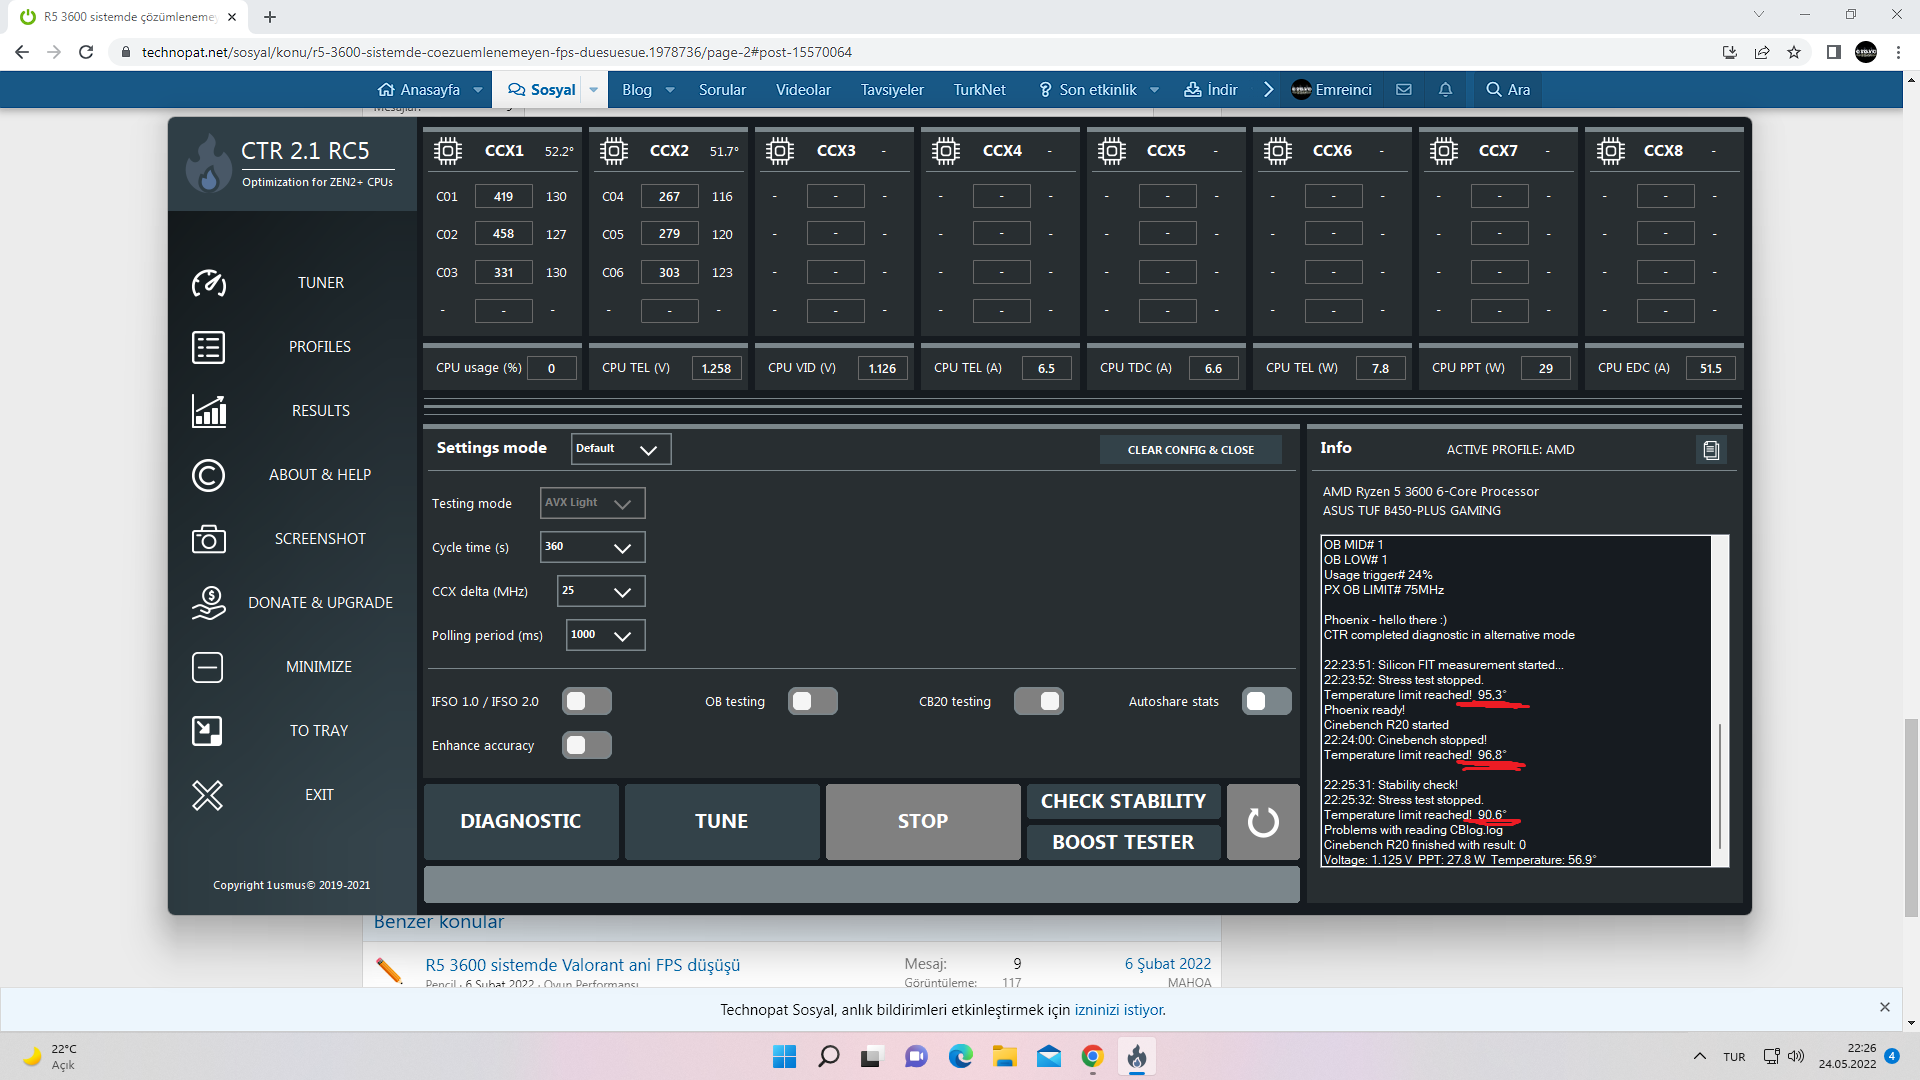Screen dimensions: 1920x1080
Task: Click the circular refresh arrow button
Action: 1263,822
